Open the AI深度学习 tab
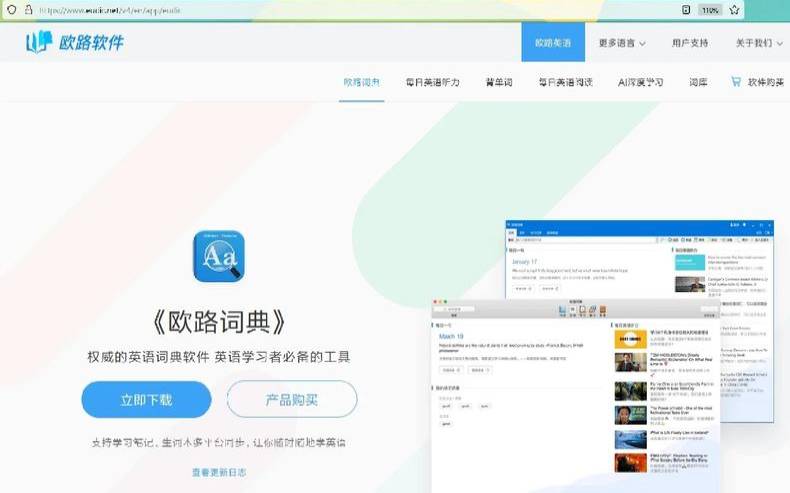Viewport: 790px width, 493px height. (x=640, y=82)
